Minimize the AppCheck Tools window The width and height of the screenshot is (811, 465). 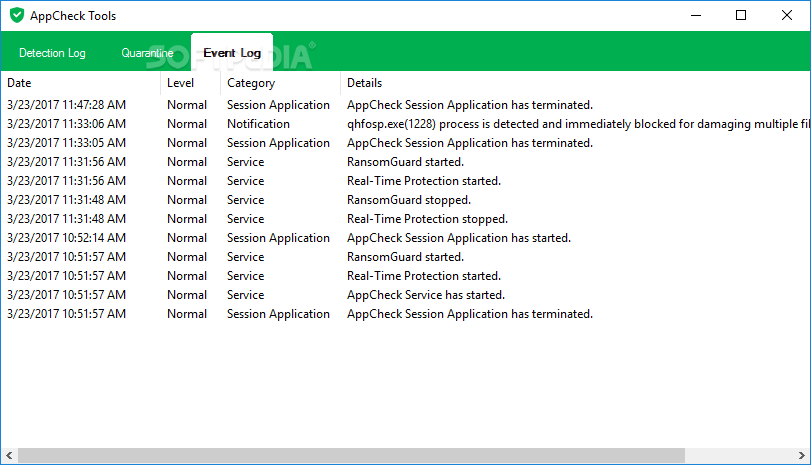696,16
